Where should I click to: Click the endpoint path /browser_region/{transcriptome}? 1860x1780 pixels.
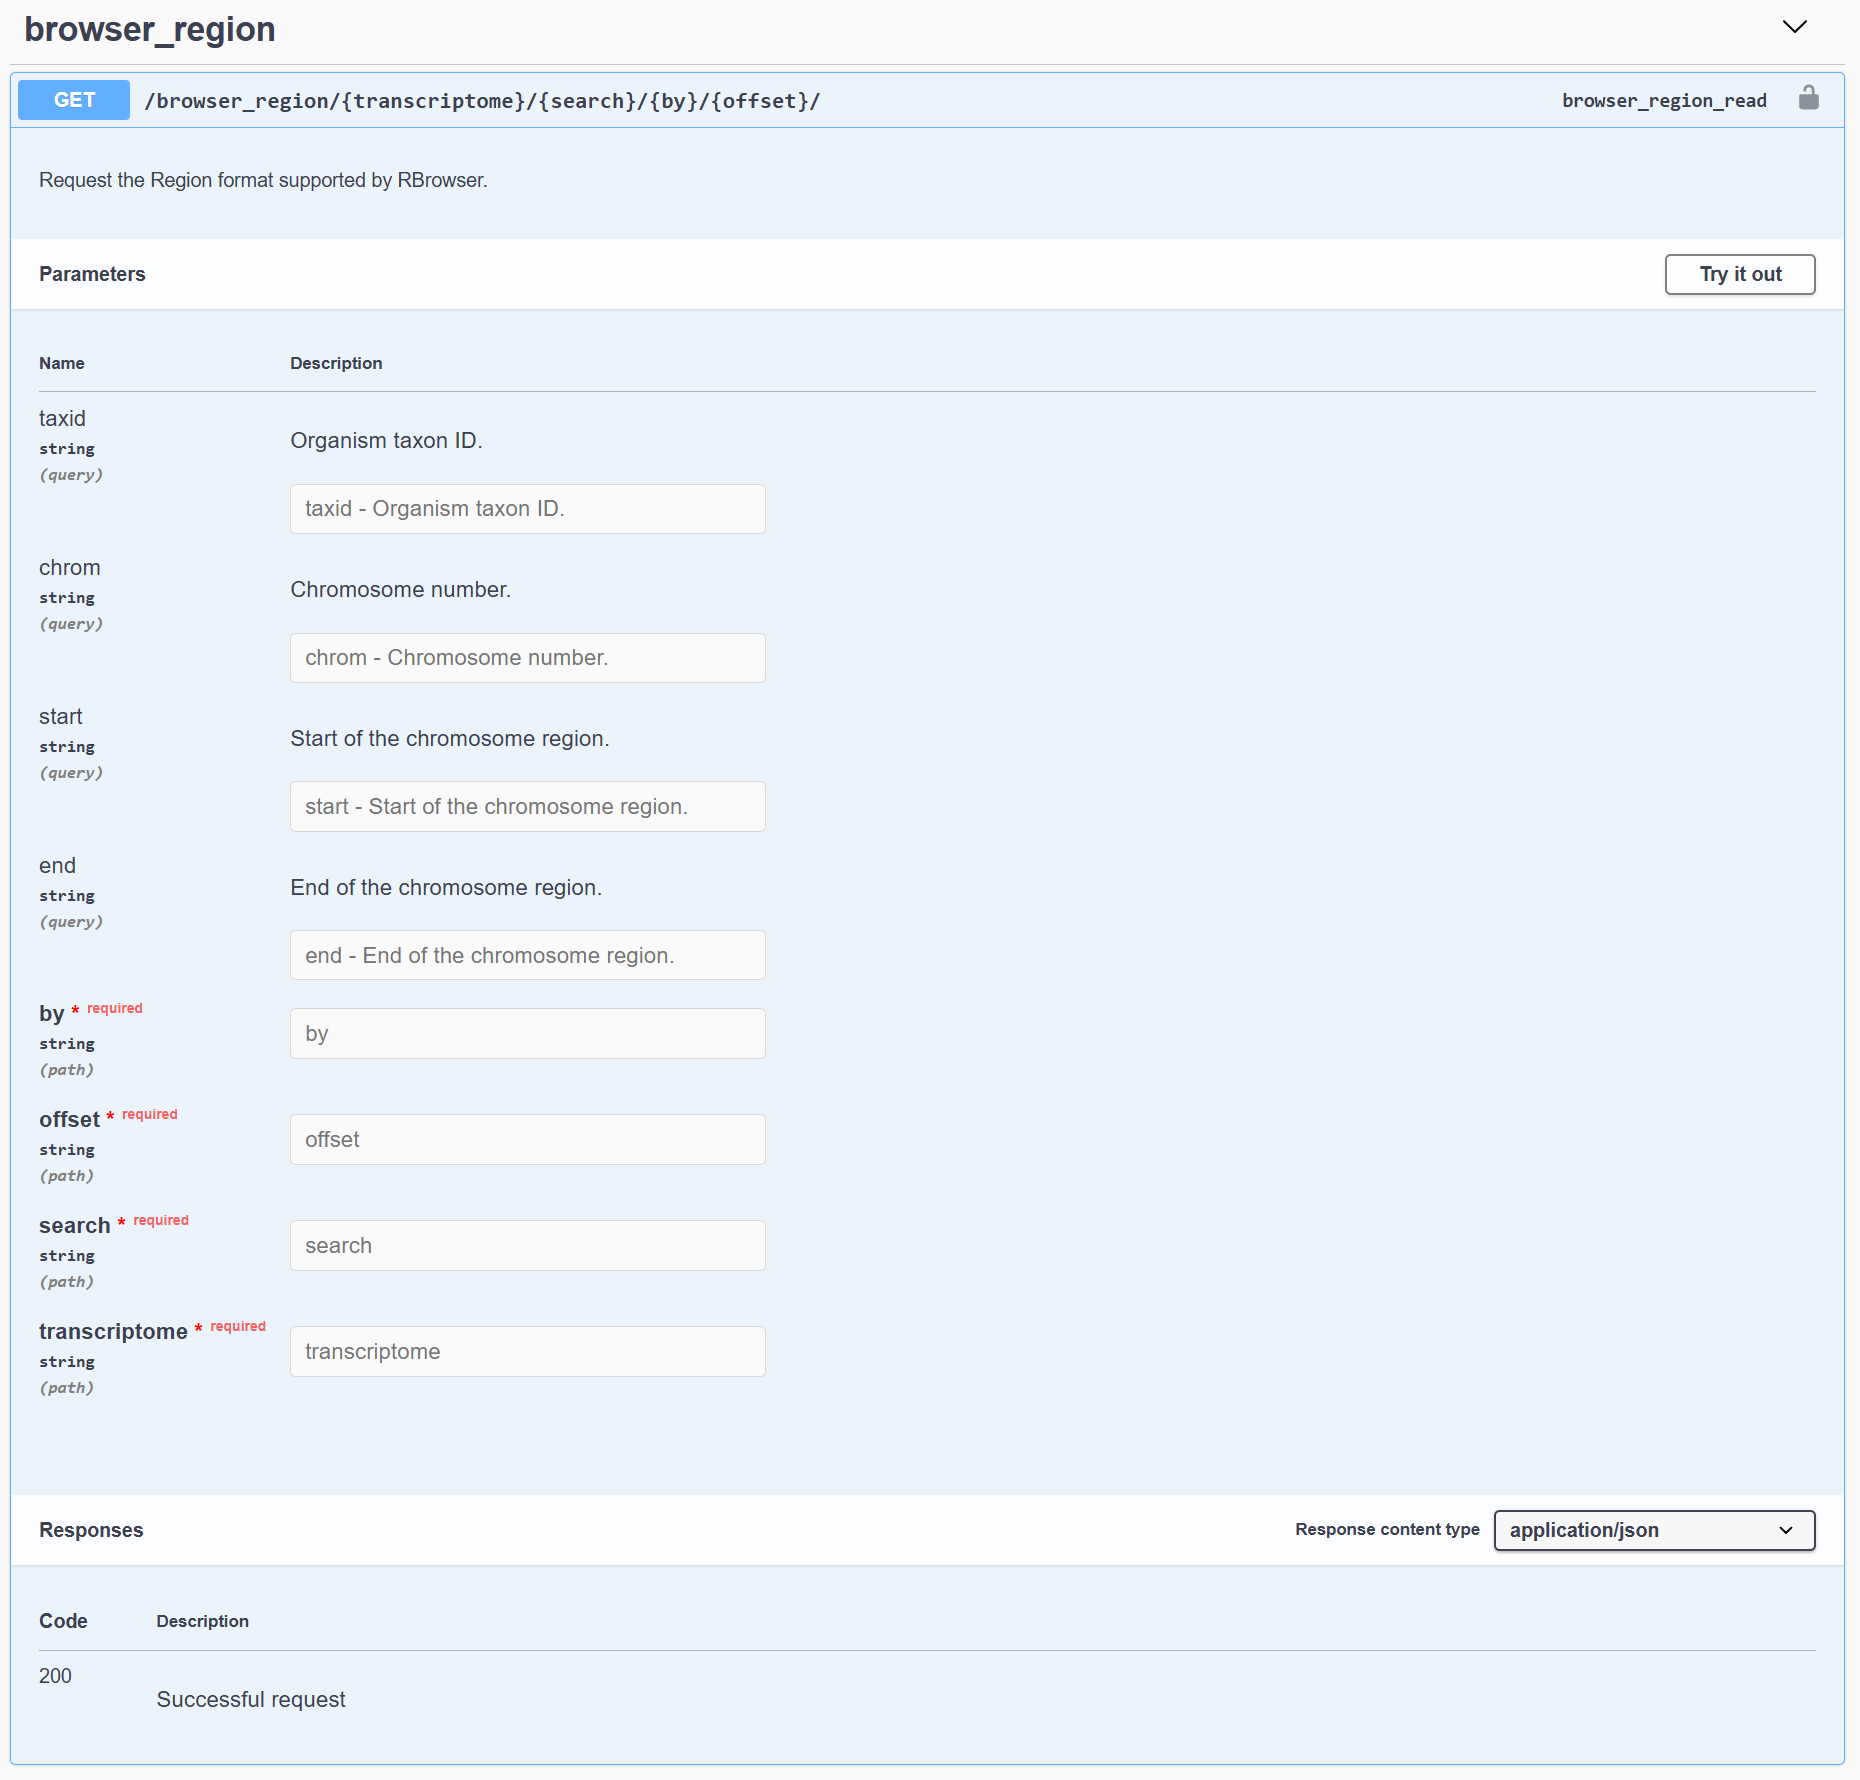tap(482, 101)
